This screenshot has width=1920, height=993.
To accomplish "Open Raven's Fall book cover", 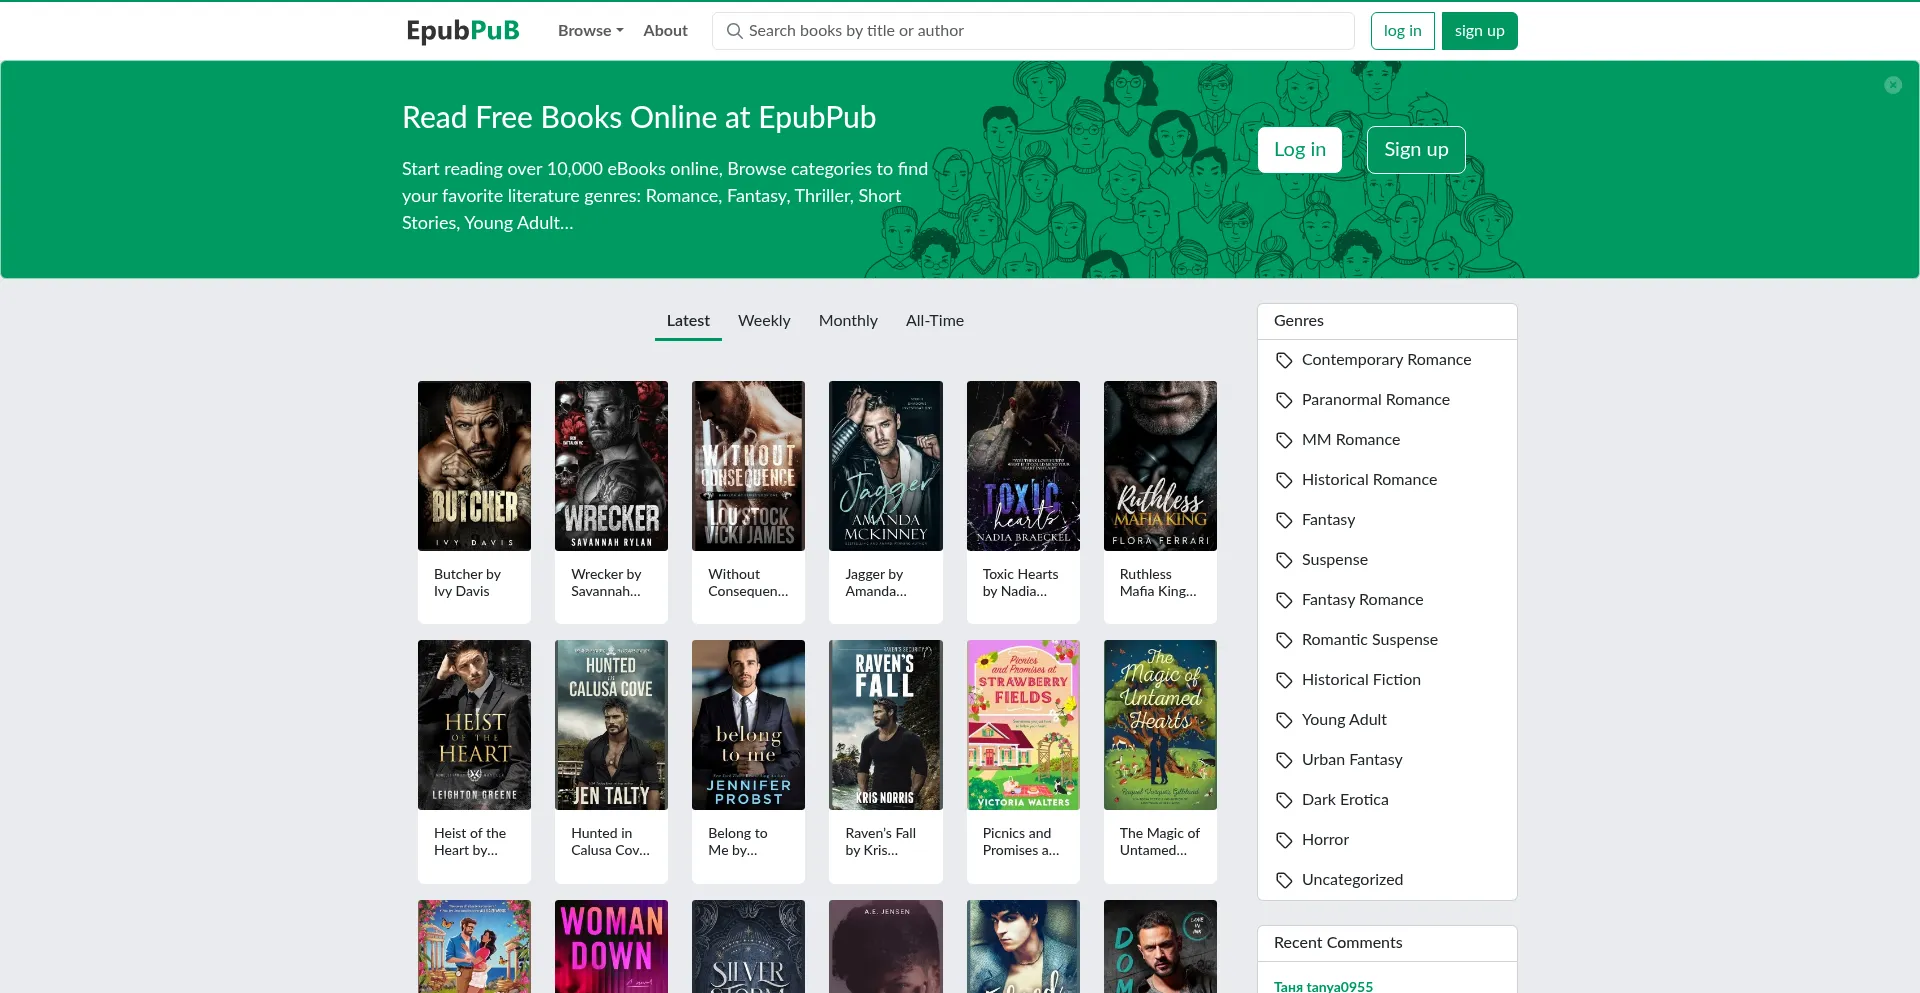I will [x=885, y=725].
